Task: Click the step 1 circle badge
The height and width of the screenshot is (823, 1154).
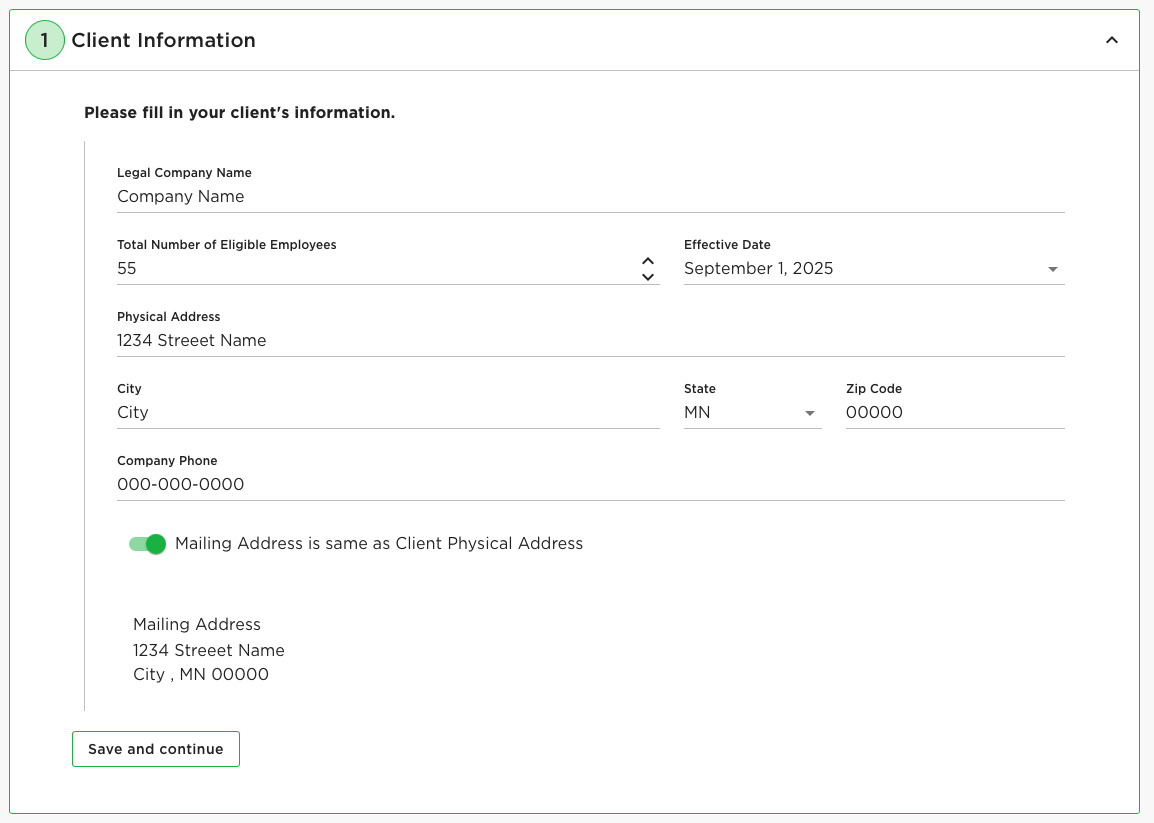Action: coord(45,40)
